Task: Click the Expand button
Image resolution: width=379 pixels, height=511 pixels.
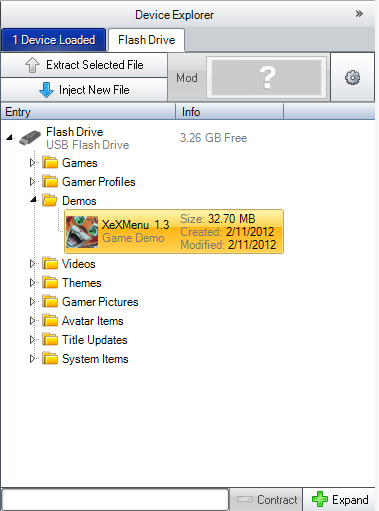Action: [x=340, y=499]
